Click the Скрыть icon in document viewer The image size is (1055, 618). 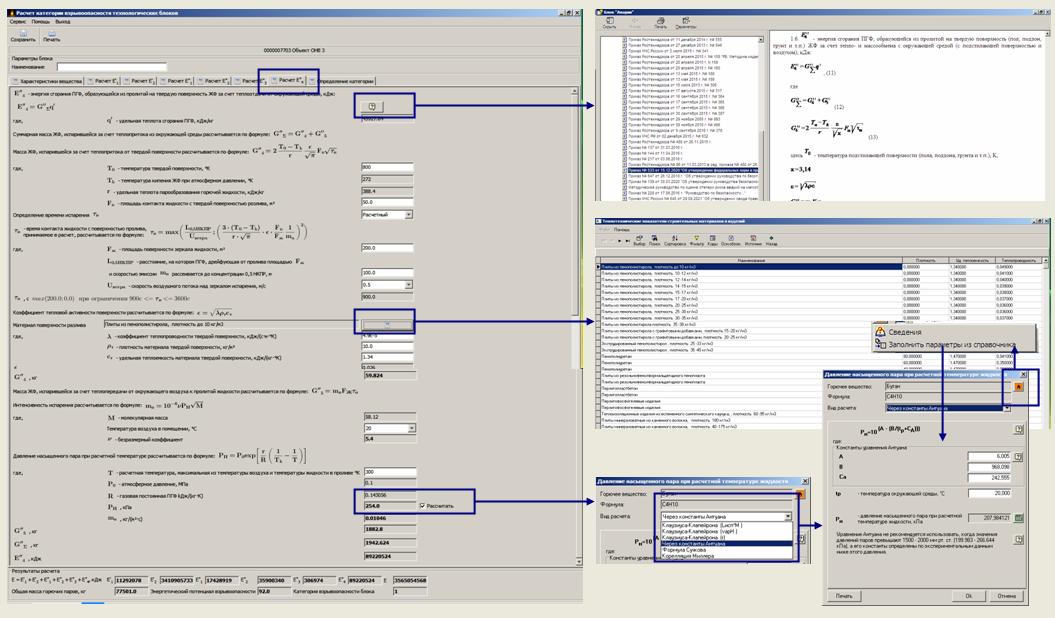click(610, 22)
